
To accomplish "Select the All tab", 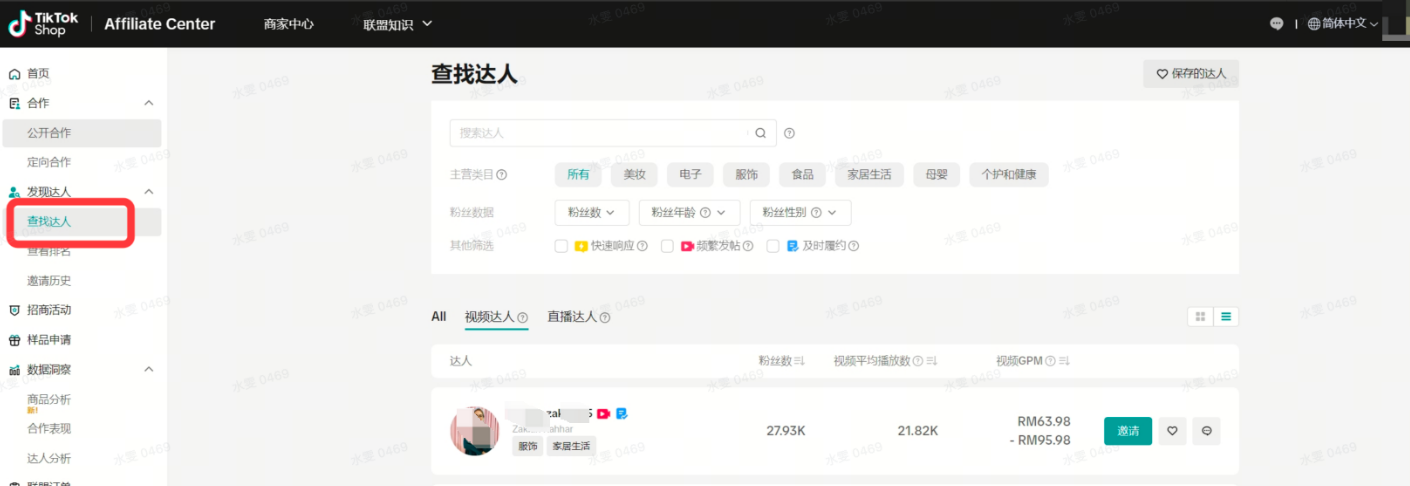I will coord(439,317).
